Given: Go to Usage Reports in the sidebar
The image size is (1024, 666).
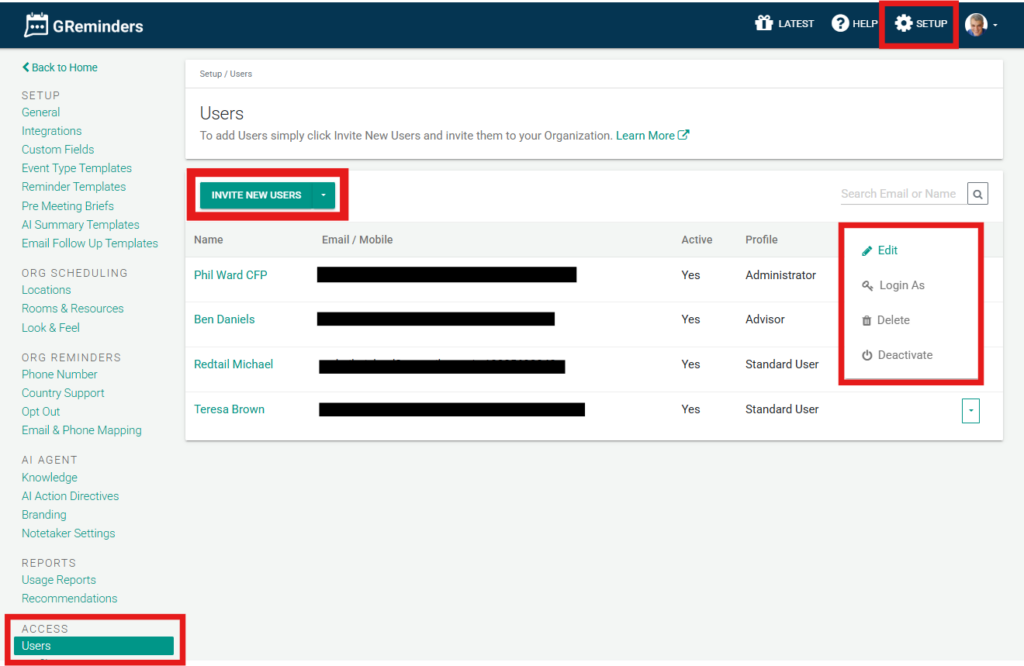Looking at the screenshot, I should (x=59, y=580).
